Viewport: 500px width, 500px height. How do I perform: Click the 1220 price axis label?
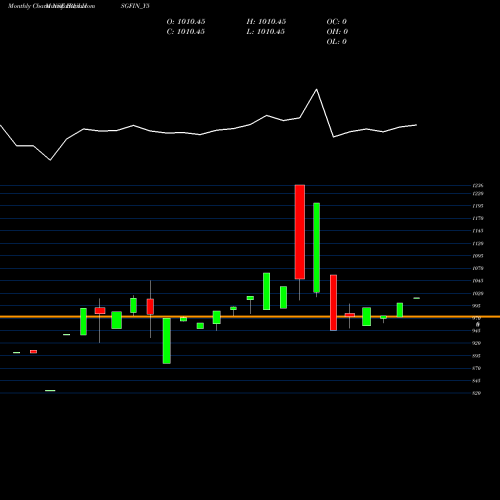click(x=478, y=194)
